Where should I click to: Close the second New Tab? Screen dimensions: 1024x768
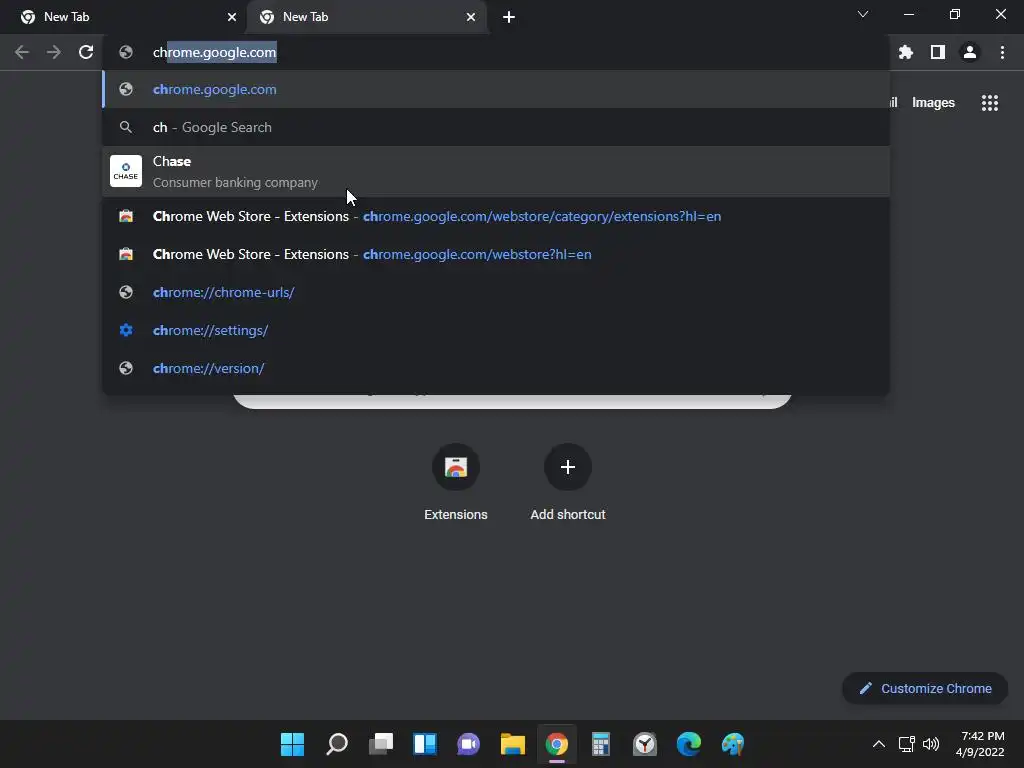tap(471, 17)
